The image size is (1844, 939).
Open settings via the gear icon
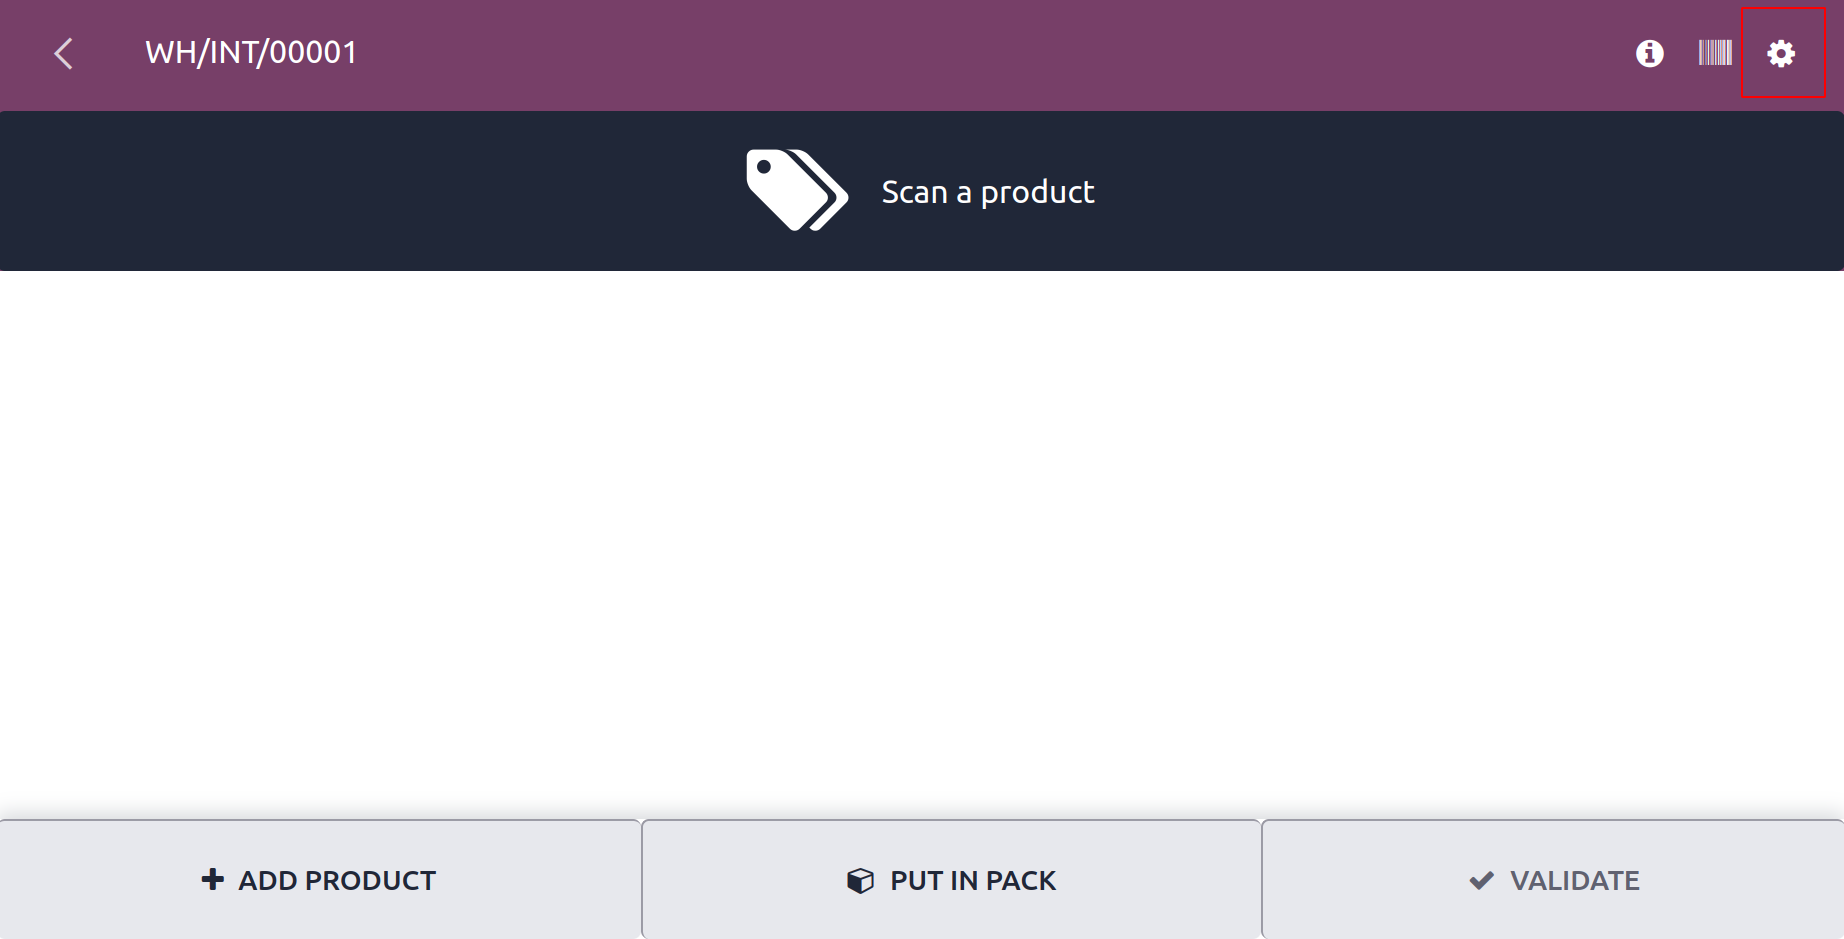1781,54
